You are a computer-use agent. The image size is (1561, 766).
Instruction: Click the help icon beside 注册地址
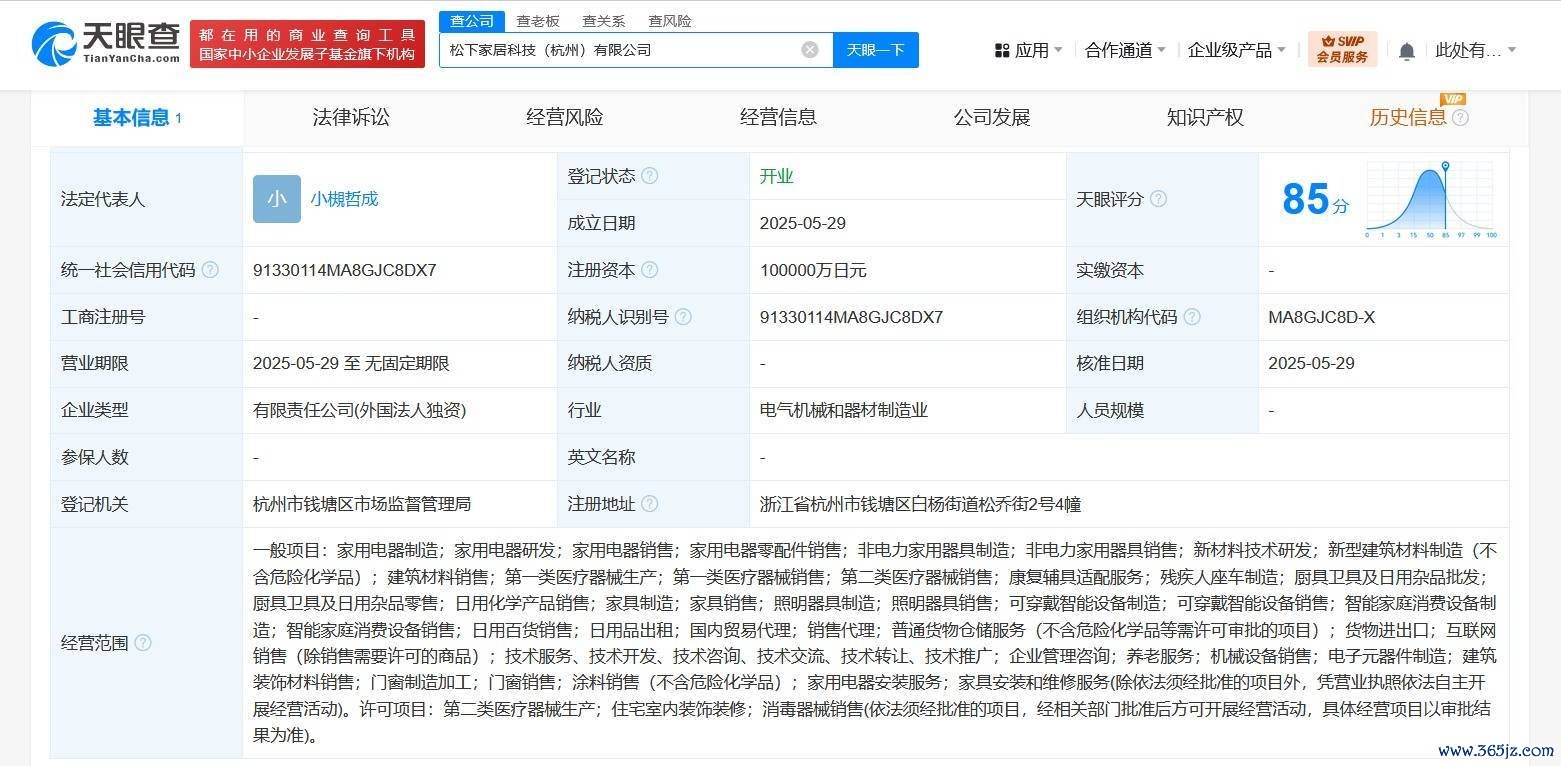coord(650,504)
